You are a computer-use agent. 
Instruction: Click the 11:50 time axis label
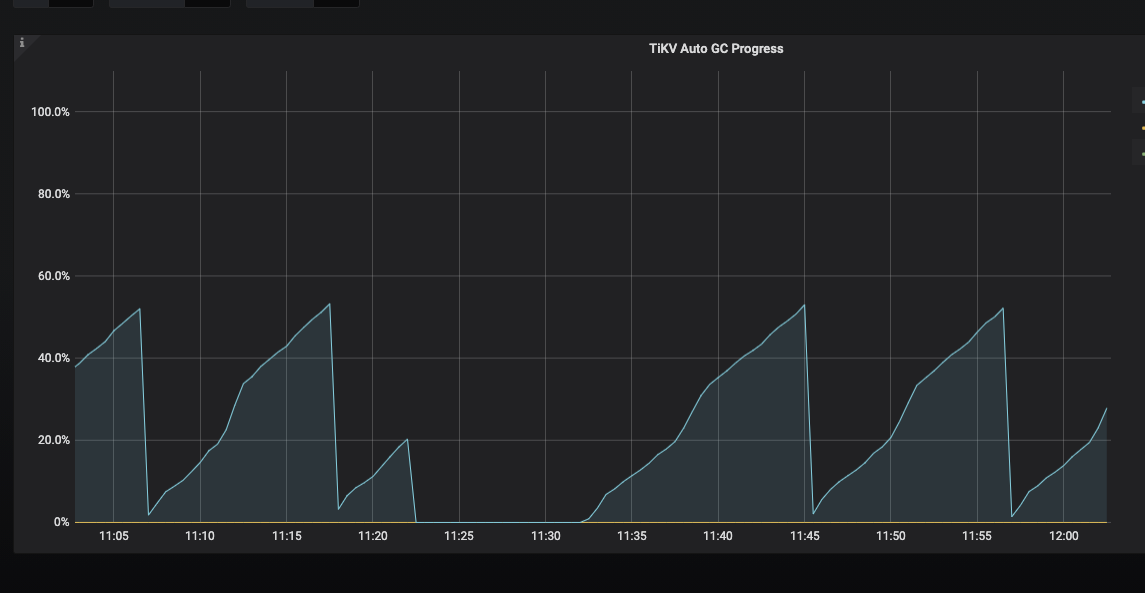coord(890,536)
